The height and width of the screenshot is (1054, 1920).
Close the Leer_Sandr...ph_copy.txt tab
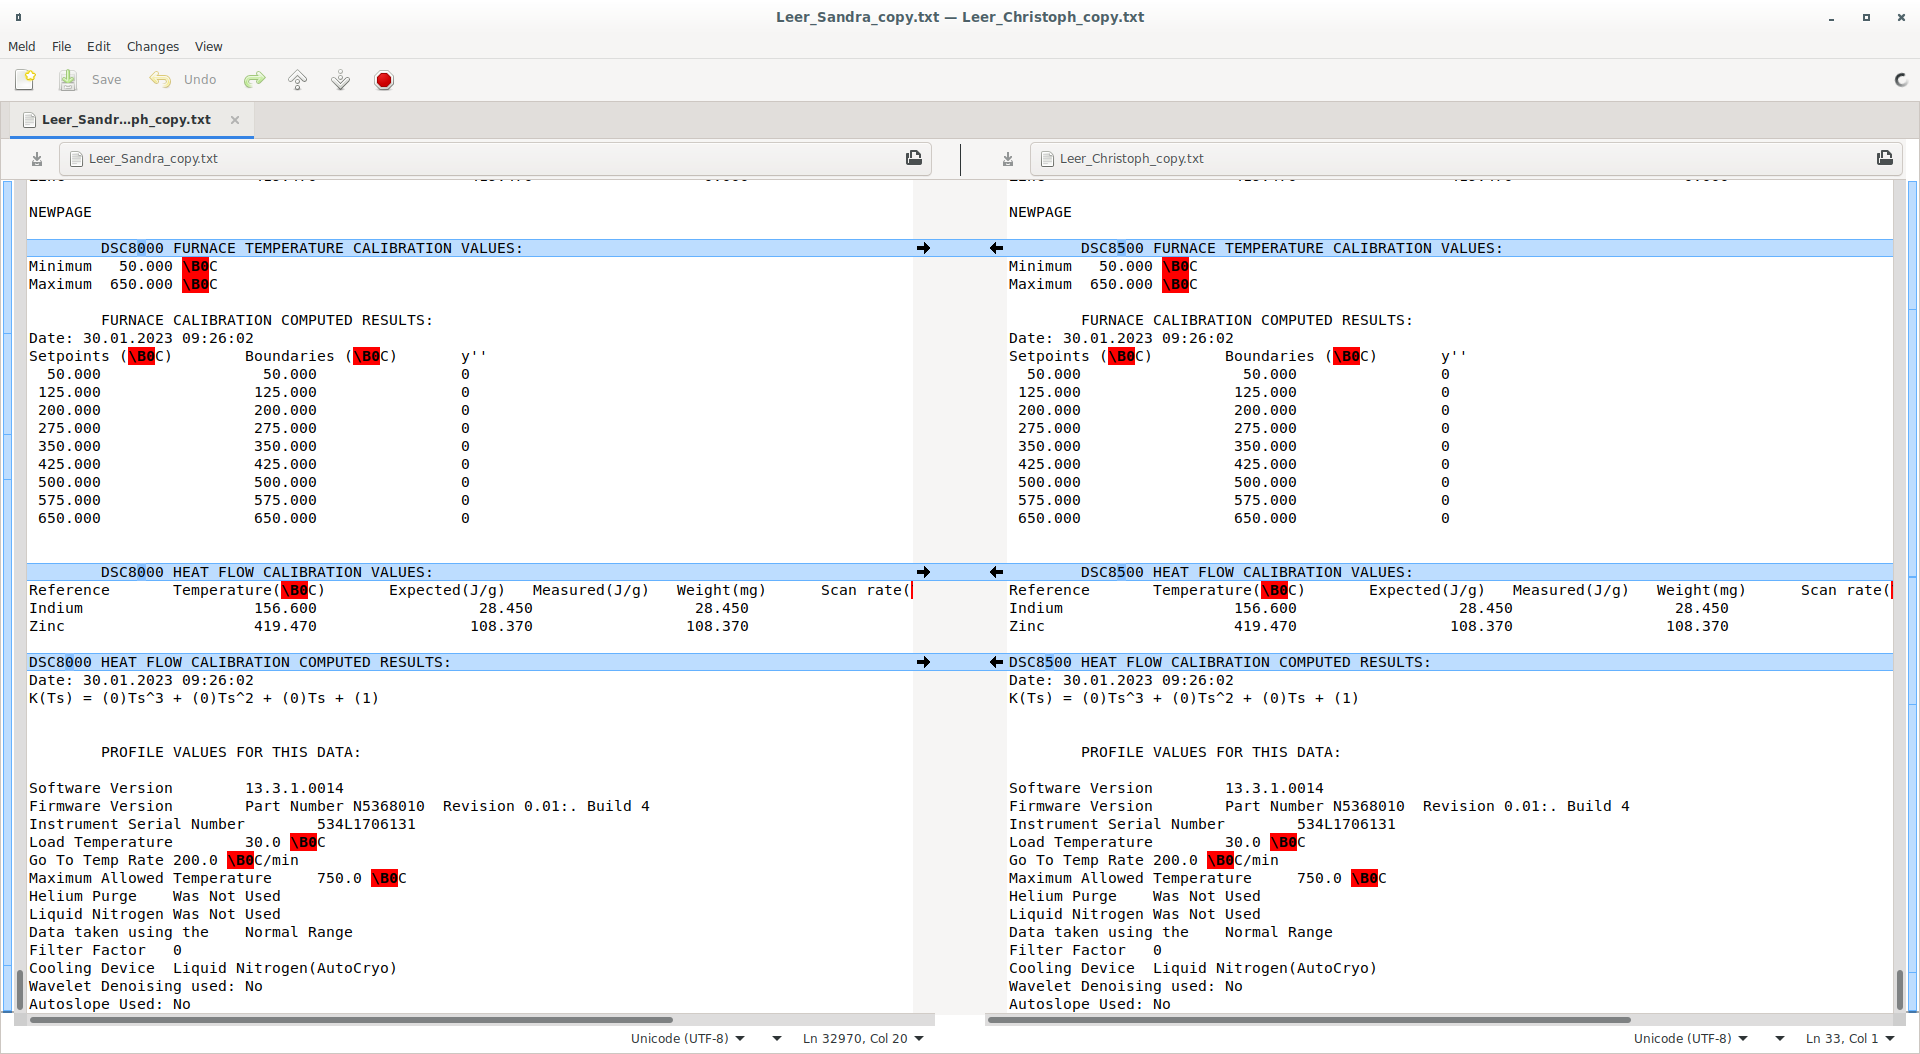(x=235, y=120)
